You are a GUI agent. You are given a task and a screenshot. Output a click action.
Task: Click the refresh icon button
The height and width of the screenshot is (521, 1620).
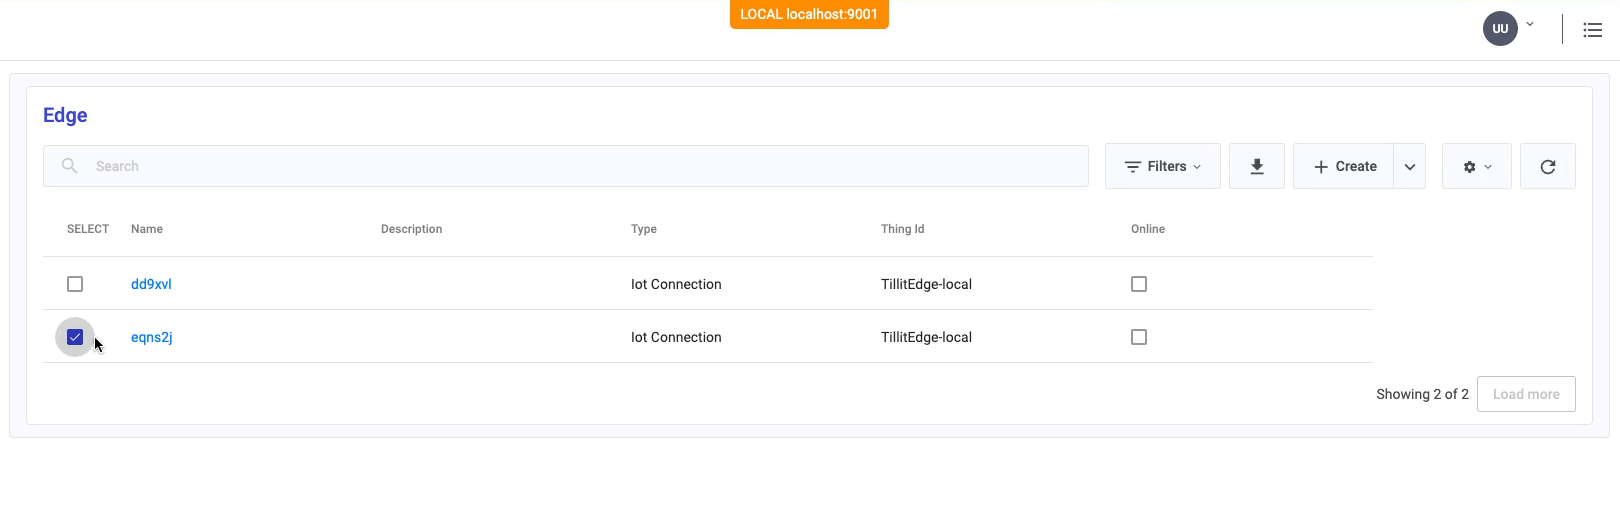click(1547, 166)
